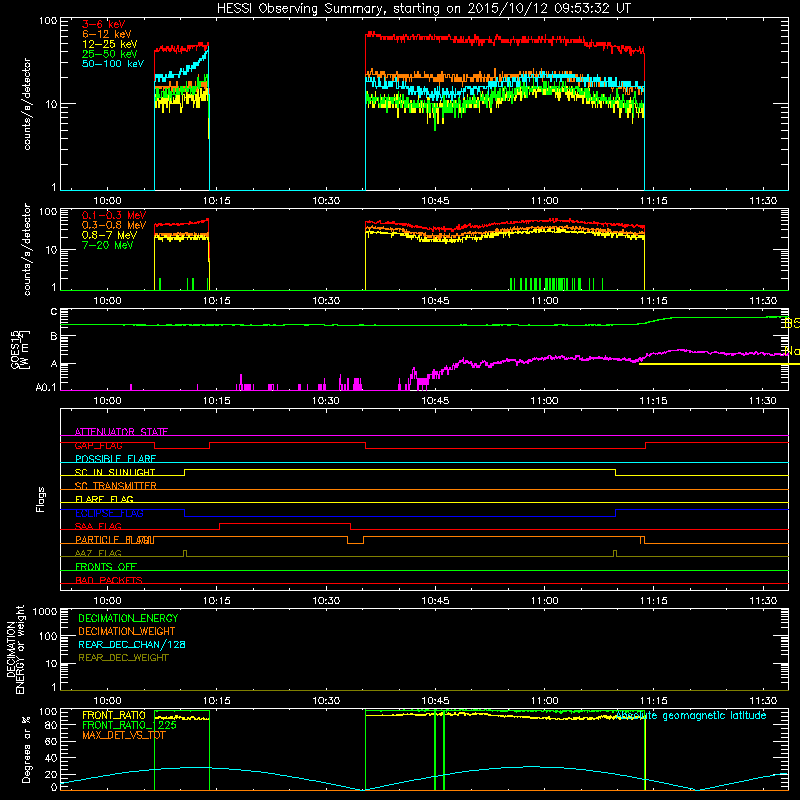Click the REAR_DEC_CHAN/128 legend label
The width and height of the screenshot is (800, 800).
coord(132,644)
